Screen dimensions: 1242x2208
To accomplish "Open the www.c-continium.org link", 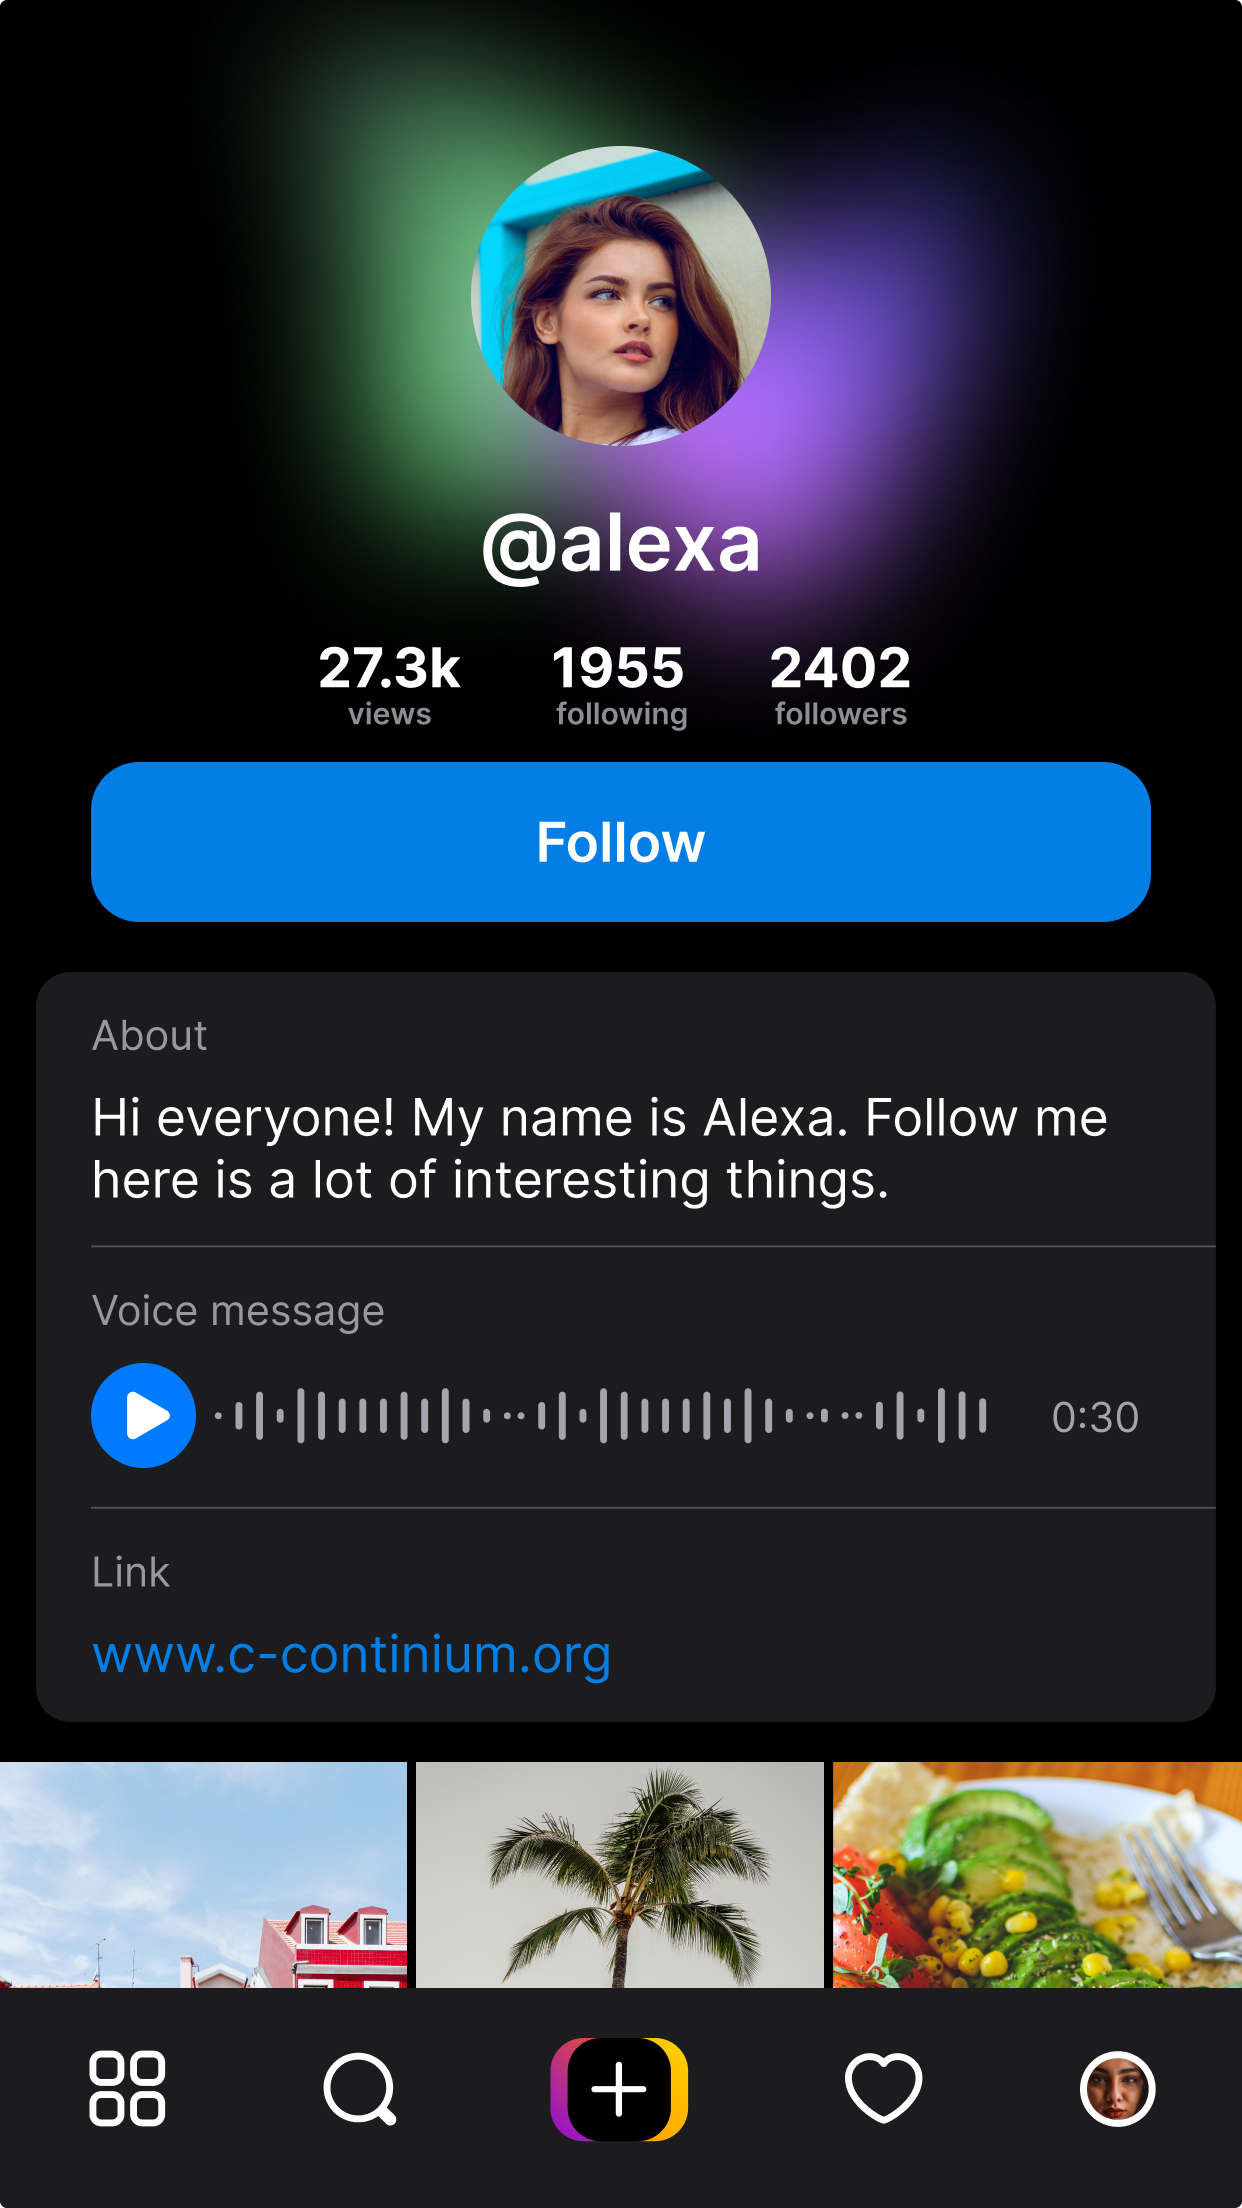I will [x=352, y=1654].
